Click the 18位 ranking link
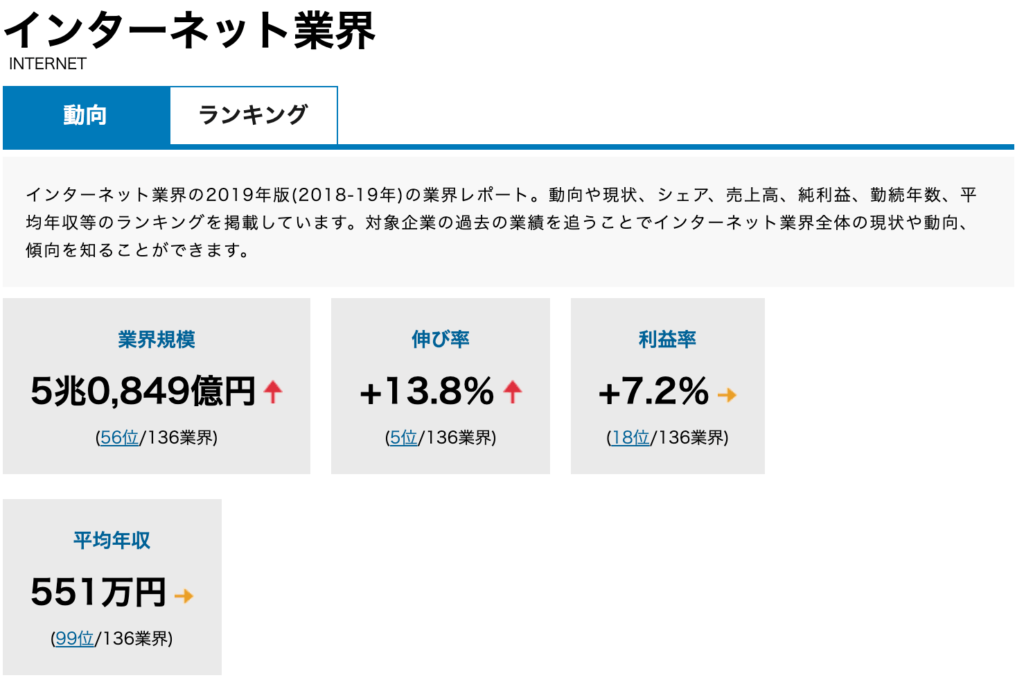 coord(632,437)
